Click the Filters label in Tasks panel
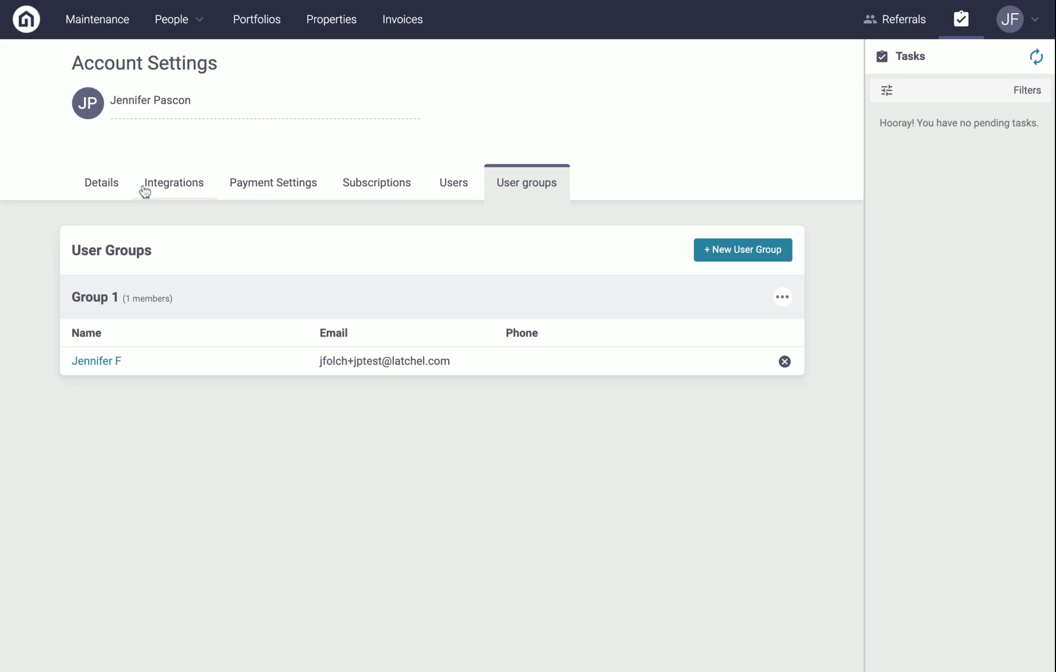 pos(1026,90)
